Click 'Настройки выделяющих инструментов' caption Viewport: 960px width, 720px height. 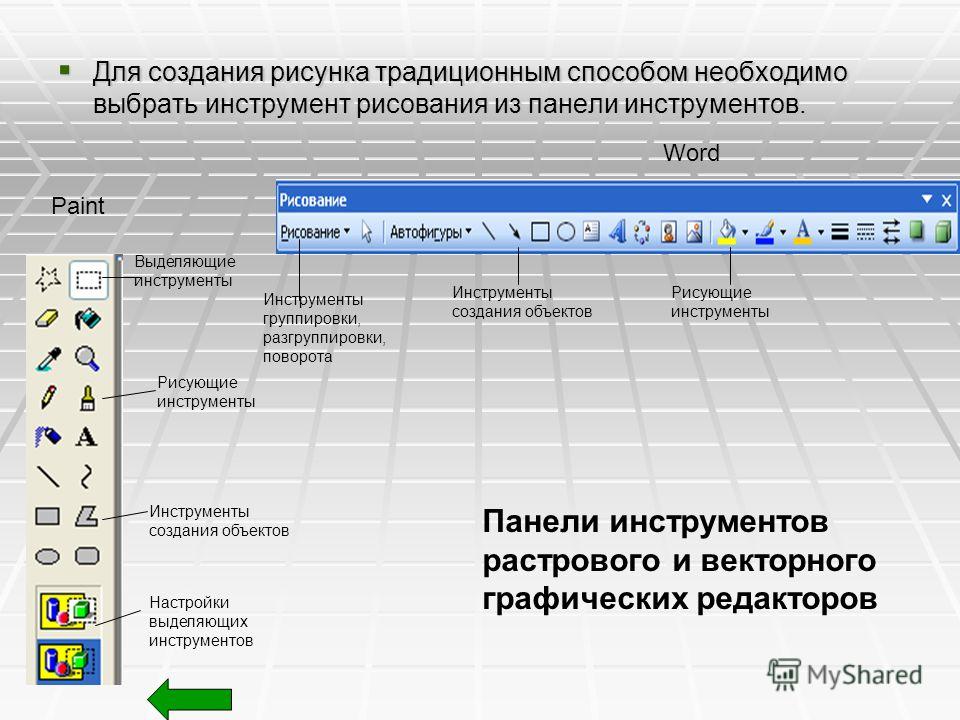click(x=201, y=621)
